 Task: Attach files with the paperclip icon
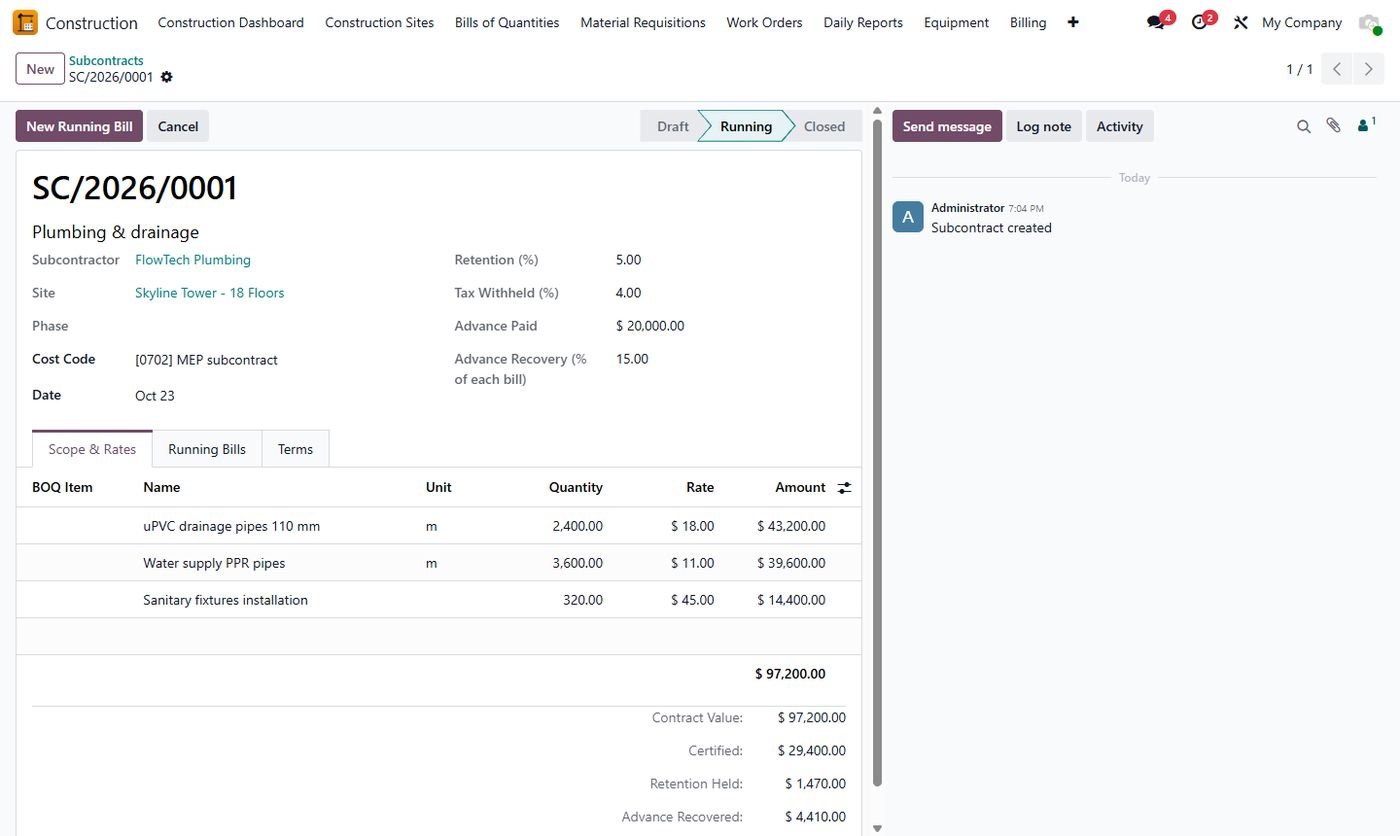[1333, 126]
